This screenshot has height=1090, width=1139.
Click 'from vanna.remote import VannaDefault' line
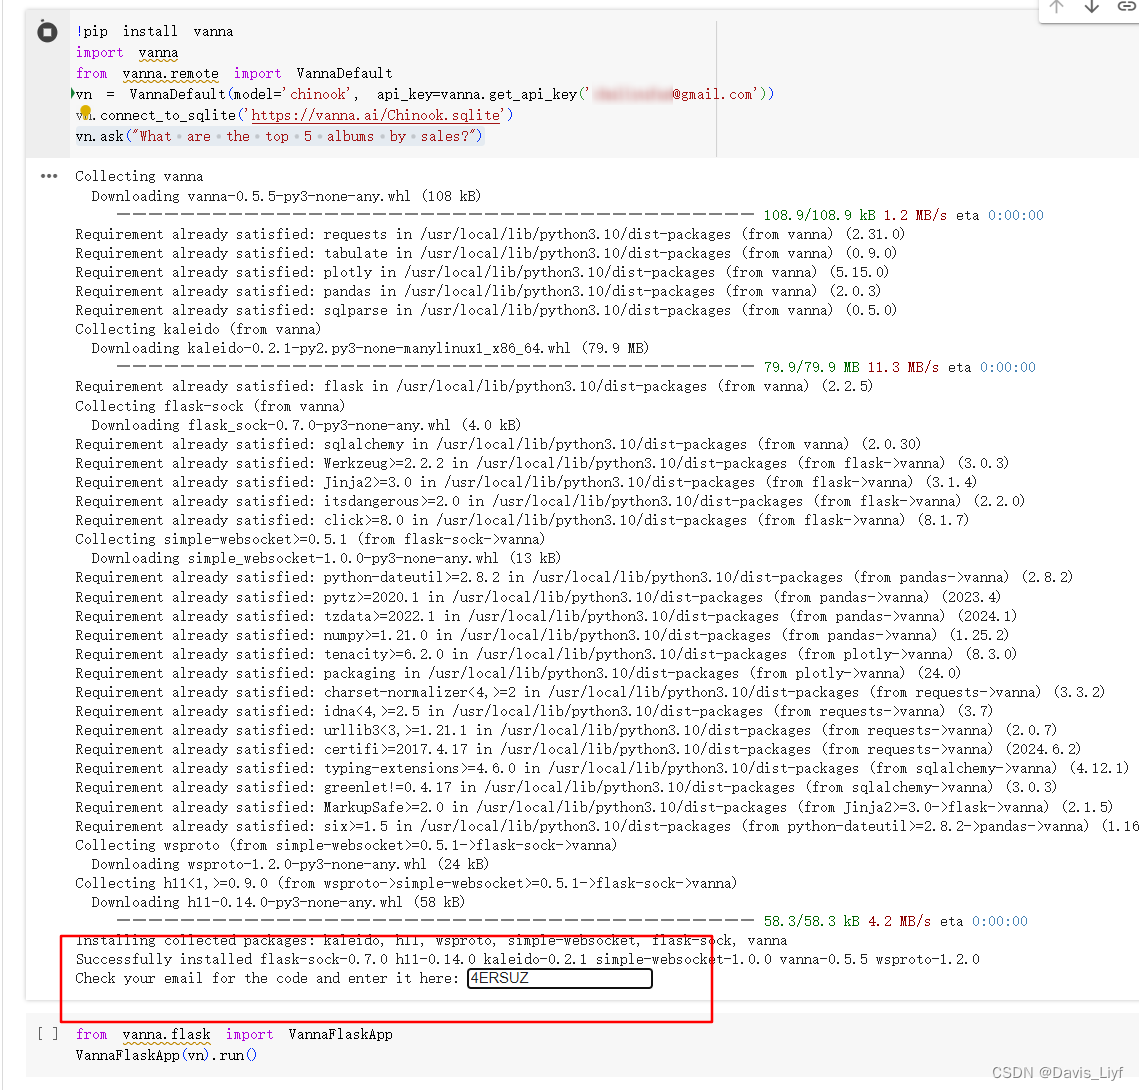(x=234, y=73)
